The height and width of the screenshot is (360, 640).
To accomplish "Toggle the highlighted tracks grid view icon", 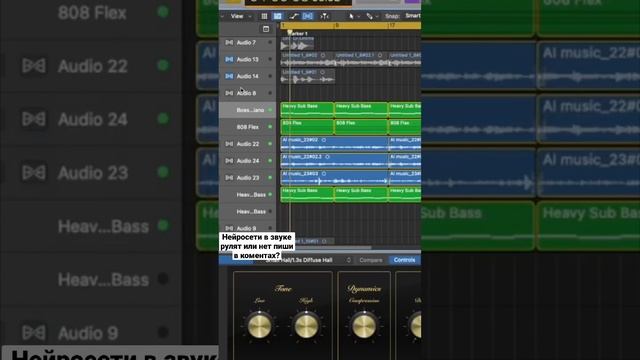I will point(278,16).
